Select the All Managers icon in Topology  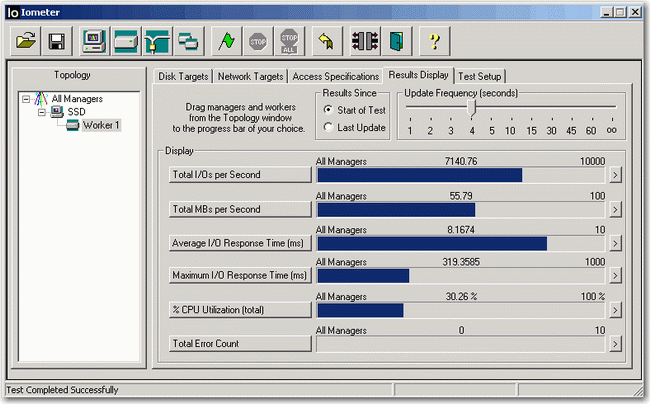tap(41, 99)
